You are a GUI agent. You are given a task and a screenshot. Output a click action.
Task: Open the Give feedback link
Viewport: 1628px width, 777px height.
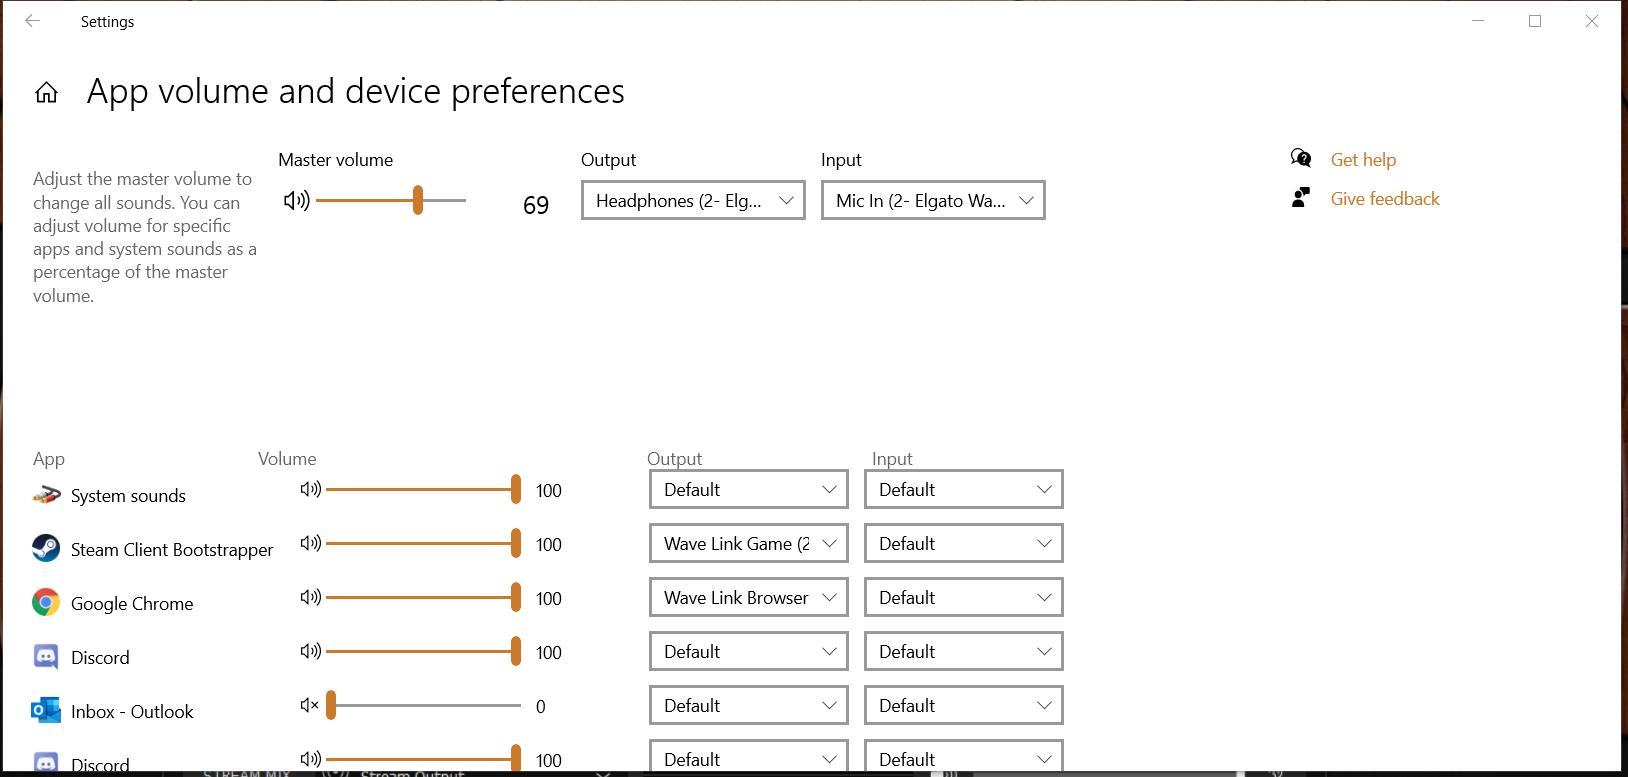point(1385,199)
